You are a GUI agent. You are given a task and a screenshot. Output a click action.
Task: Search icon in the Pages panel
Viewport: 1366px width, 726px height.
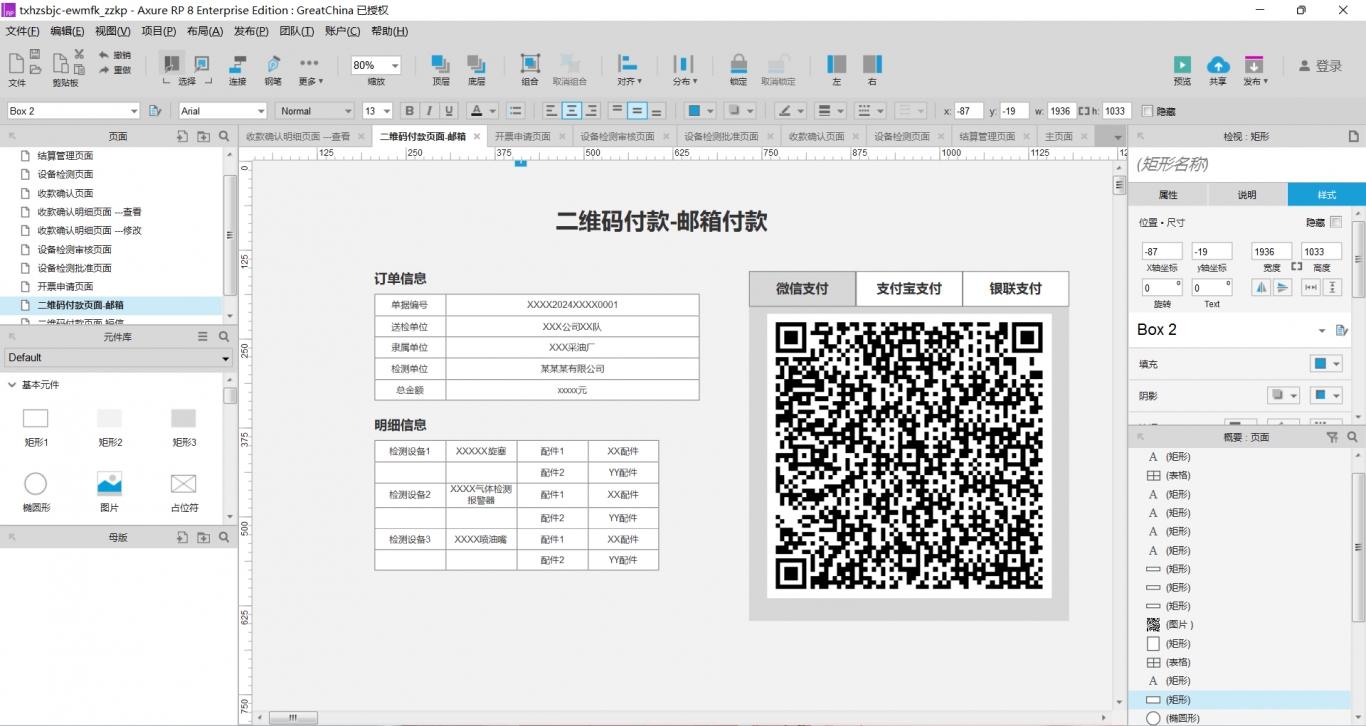click(224, 136)
